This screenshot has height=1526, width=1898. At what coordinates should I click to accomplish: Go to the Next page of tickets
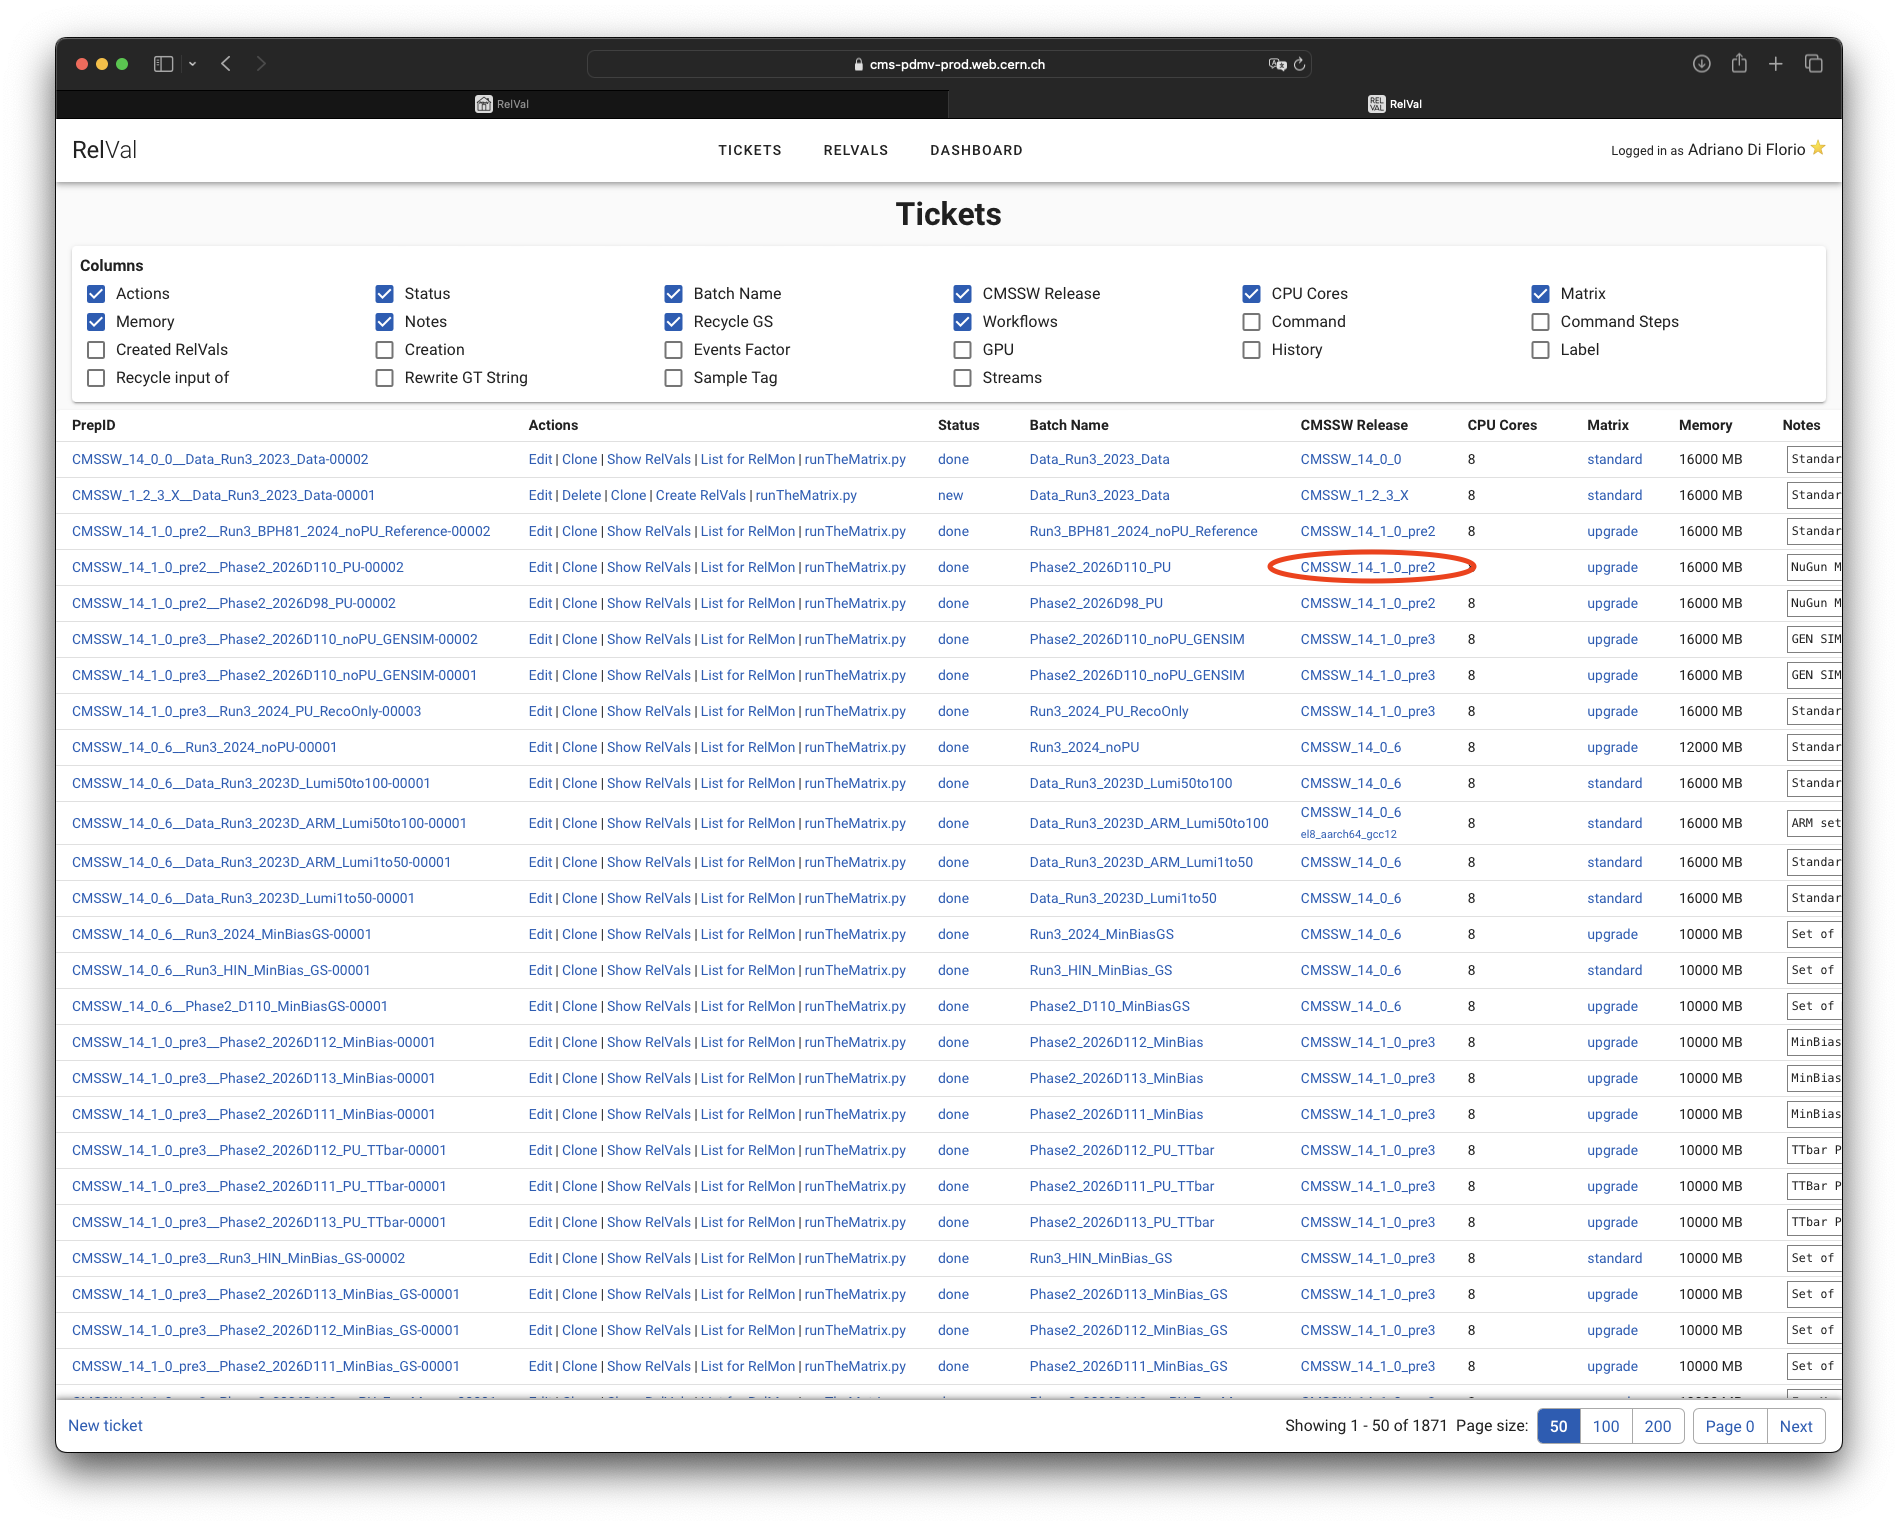[1795, 1426]
